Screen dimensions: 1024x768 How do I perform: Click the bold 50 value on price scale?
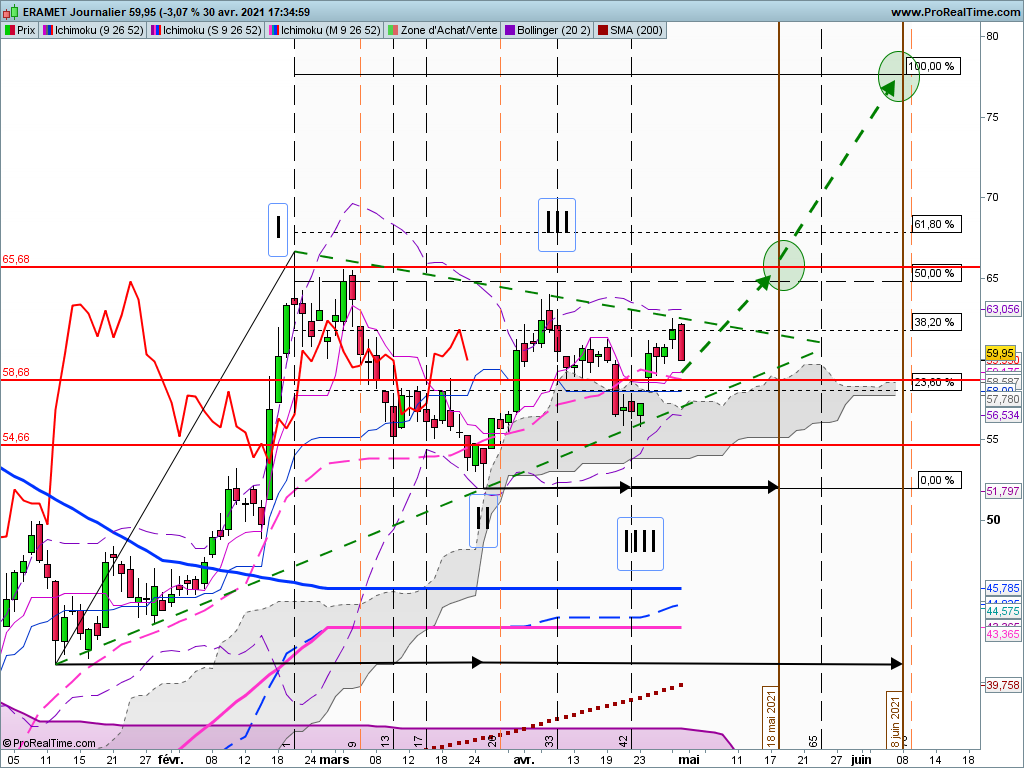(x=993, y=520)
